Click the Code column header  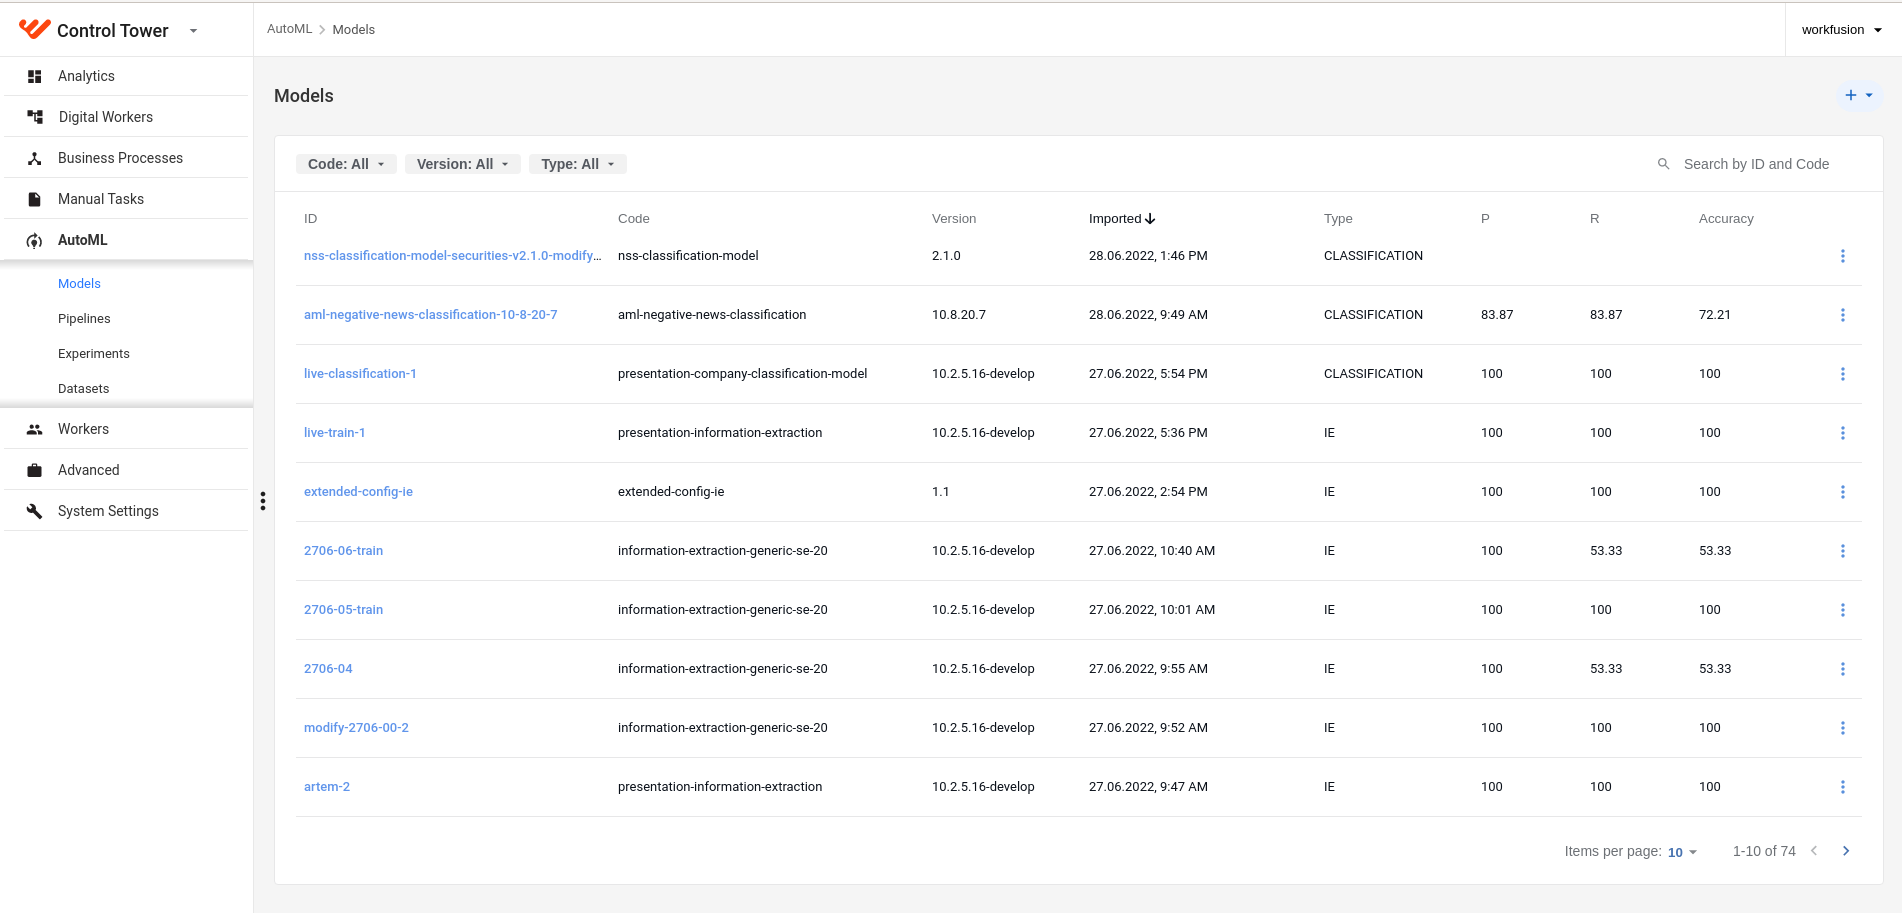coord(634,219)
